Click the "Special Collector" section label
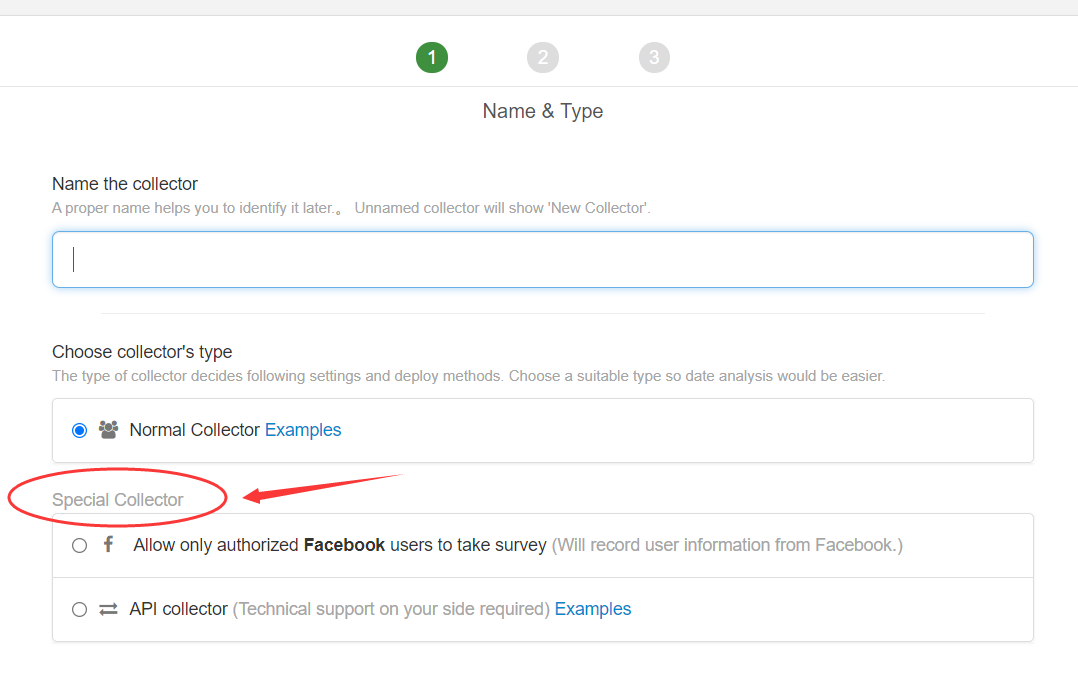Viewport: 1078px width, 679px height. pyautogui.click(x=118, y=500)
